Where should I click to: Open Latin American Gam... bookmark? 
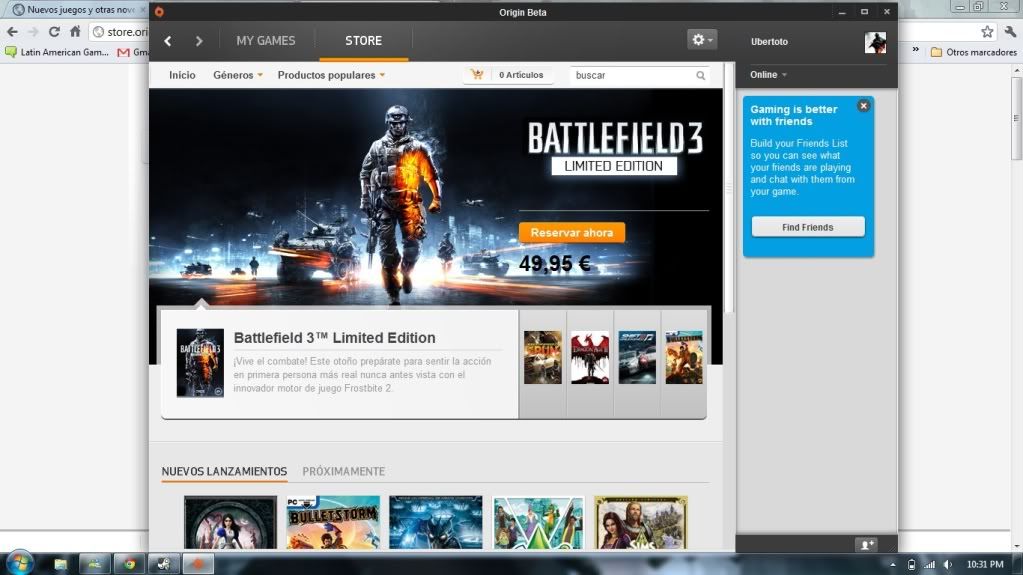(x=57, y=52)
